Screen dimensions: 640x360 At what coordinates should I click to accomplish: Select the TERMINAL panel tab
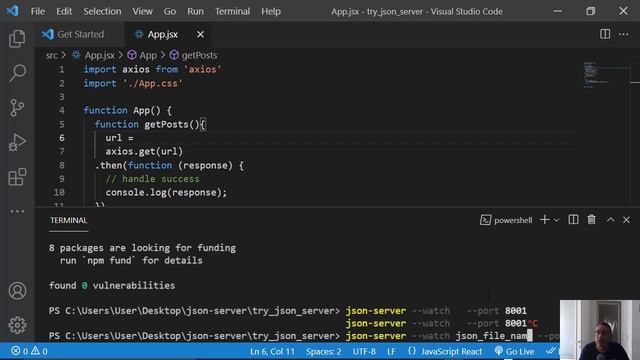pos(69,220)
